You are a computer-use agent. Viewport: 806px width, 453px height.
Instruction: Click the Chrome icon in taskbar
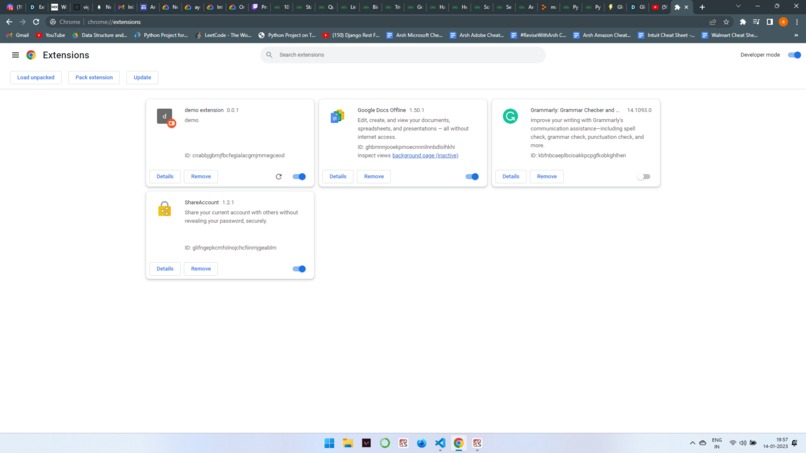pos(459,443)
